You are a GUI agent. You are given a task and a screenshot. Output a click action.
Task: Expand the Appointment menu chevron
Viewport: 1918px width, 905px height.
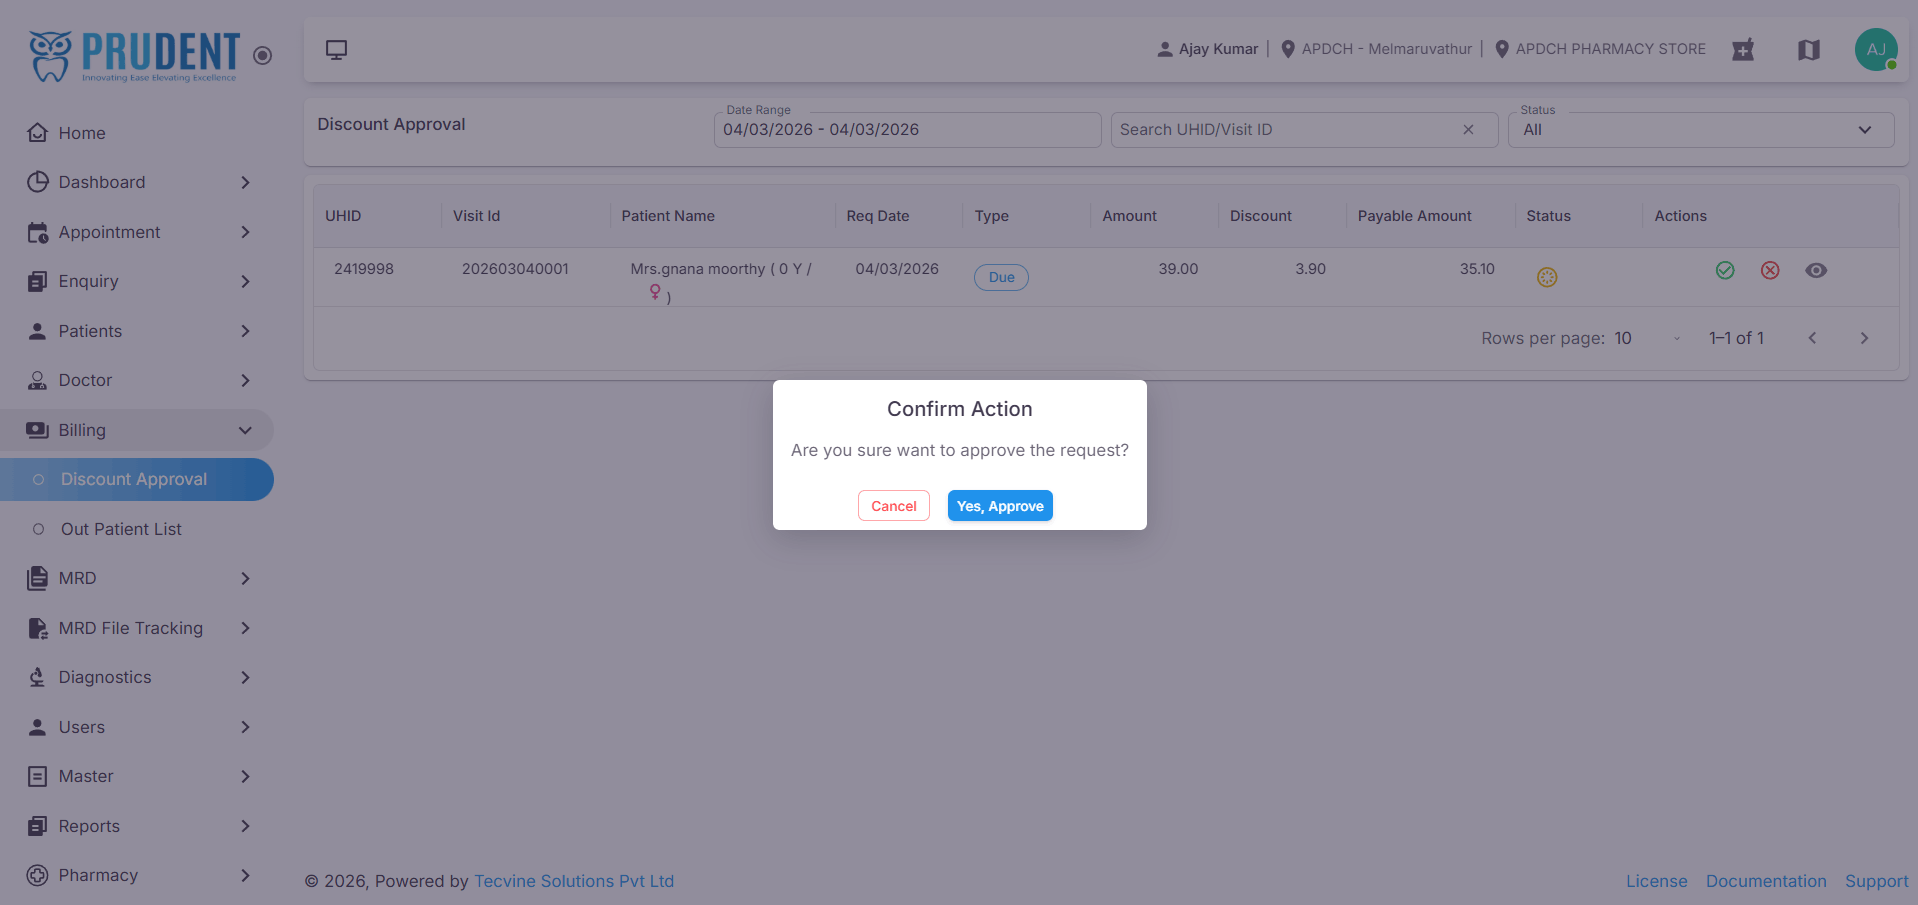pos(245,232)
